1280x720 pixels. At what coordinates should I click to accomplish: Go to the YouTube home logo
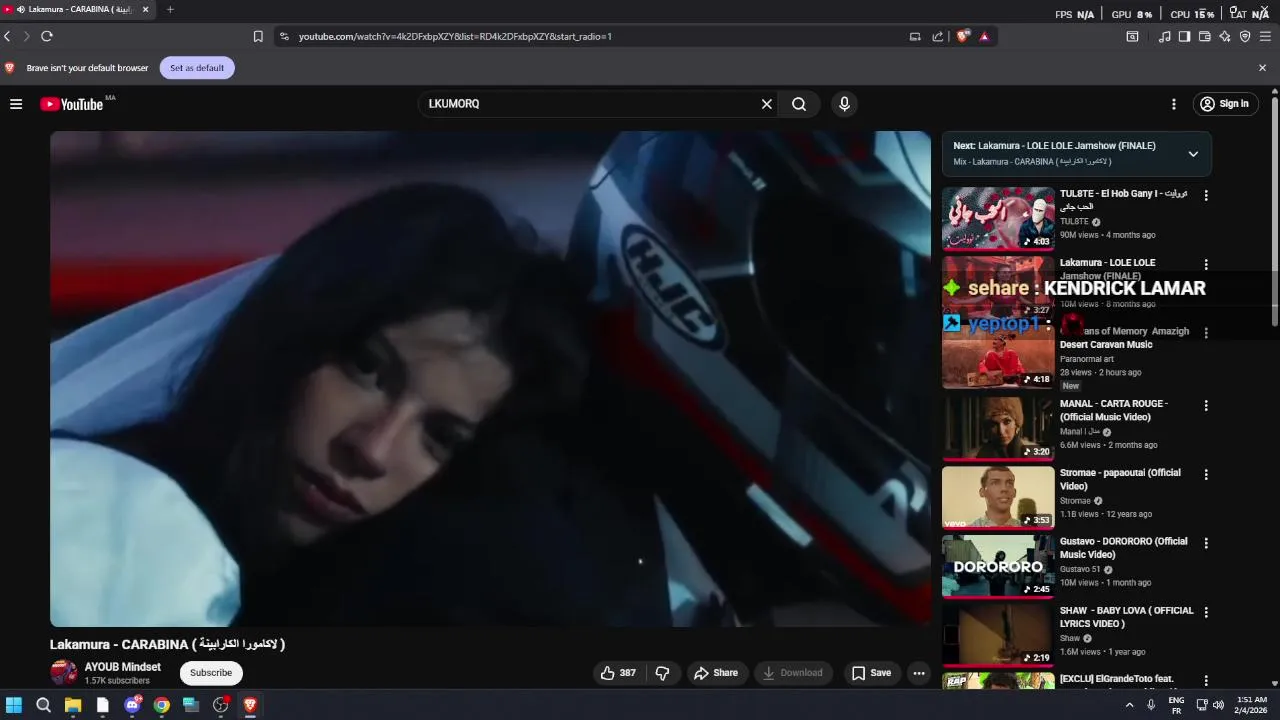(71, 104)
